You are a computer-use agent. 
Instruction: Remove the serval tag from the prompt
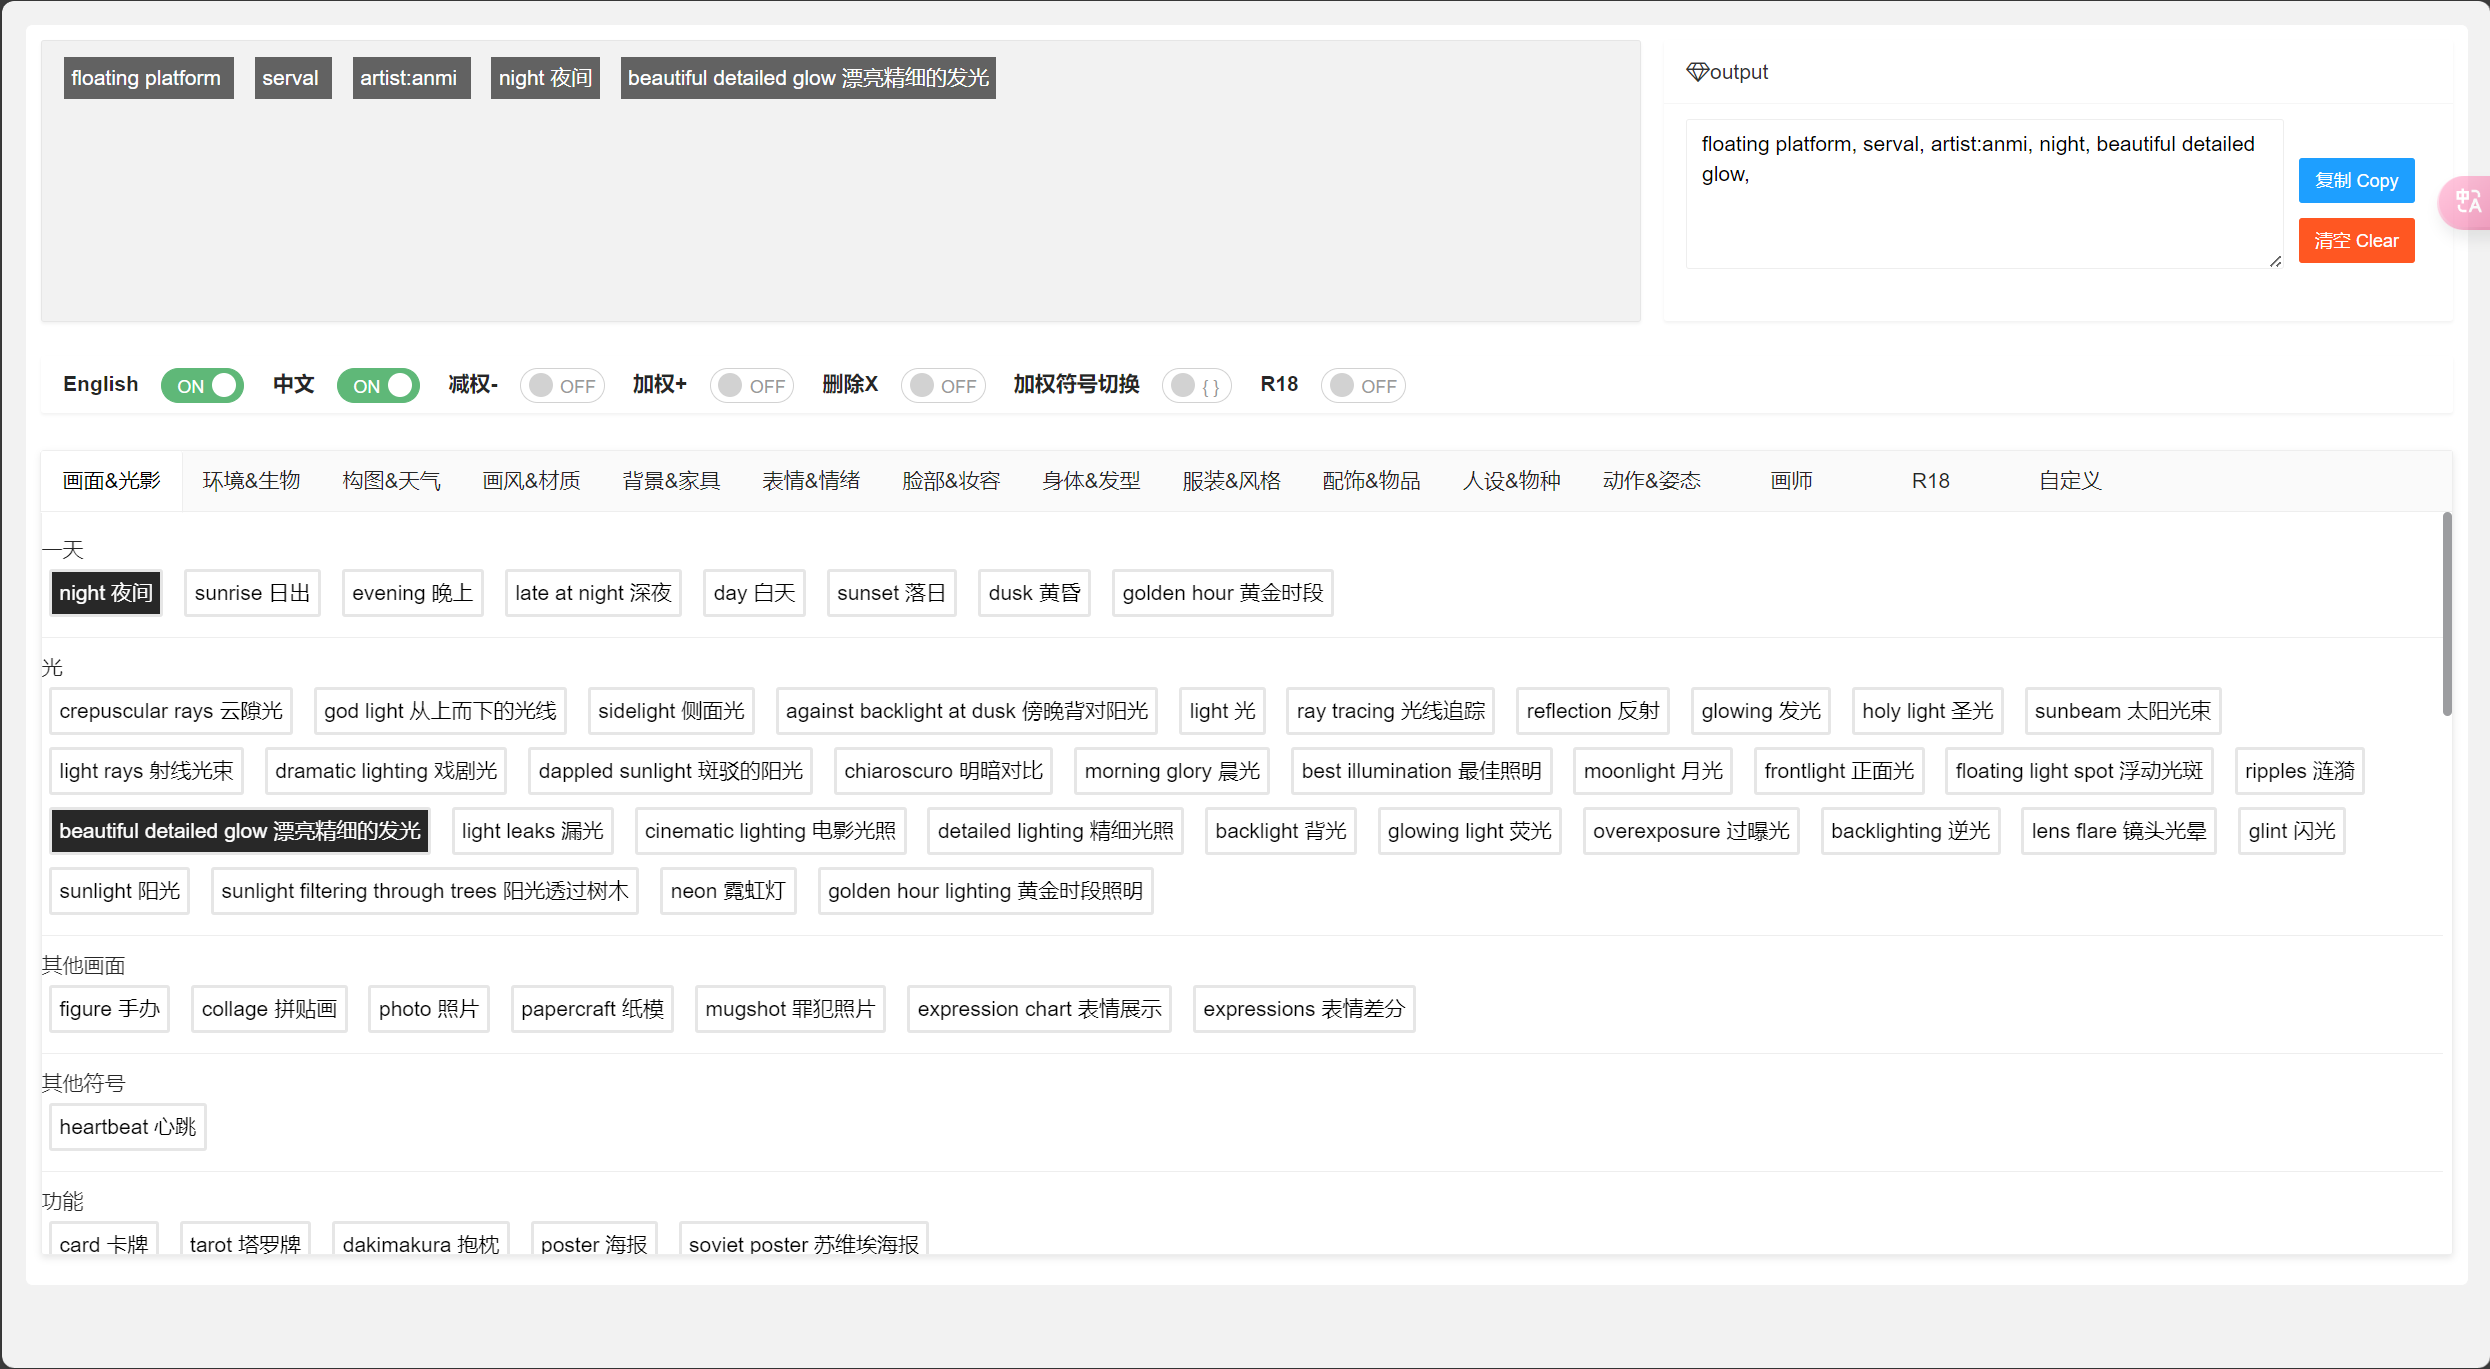(290, 78)
